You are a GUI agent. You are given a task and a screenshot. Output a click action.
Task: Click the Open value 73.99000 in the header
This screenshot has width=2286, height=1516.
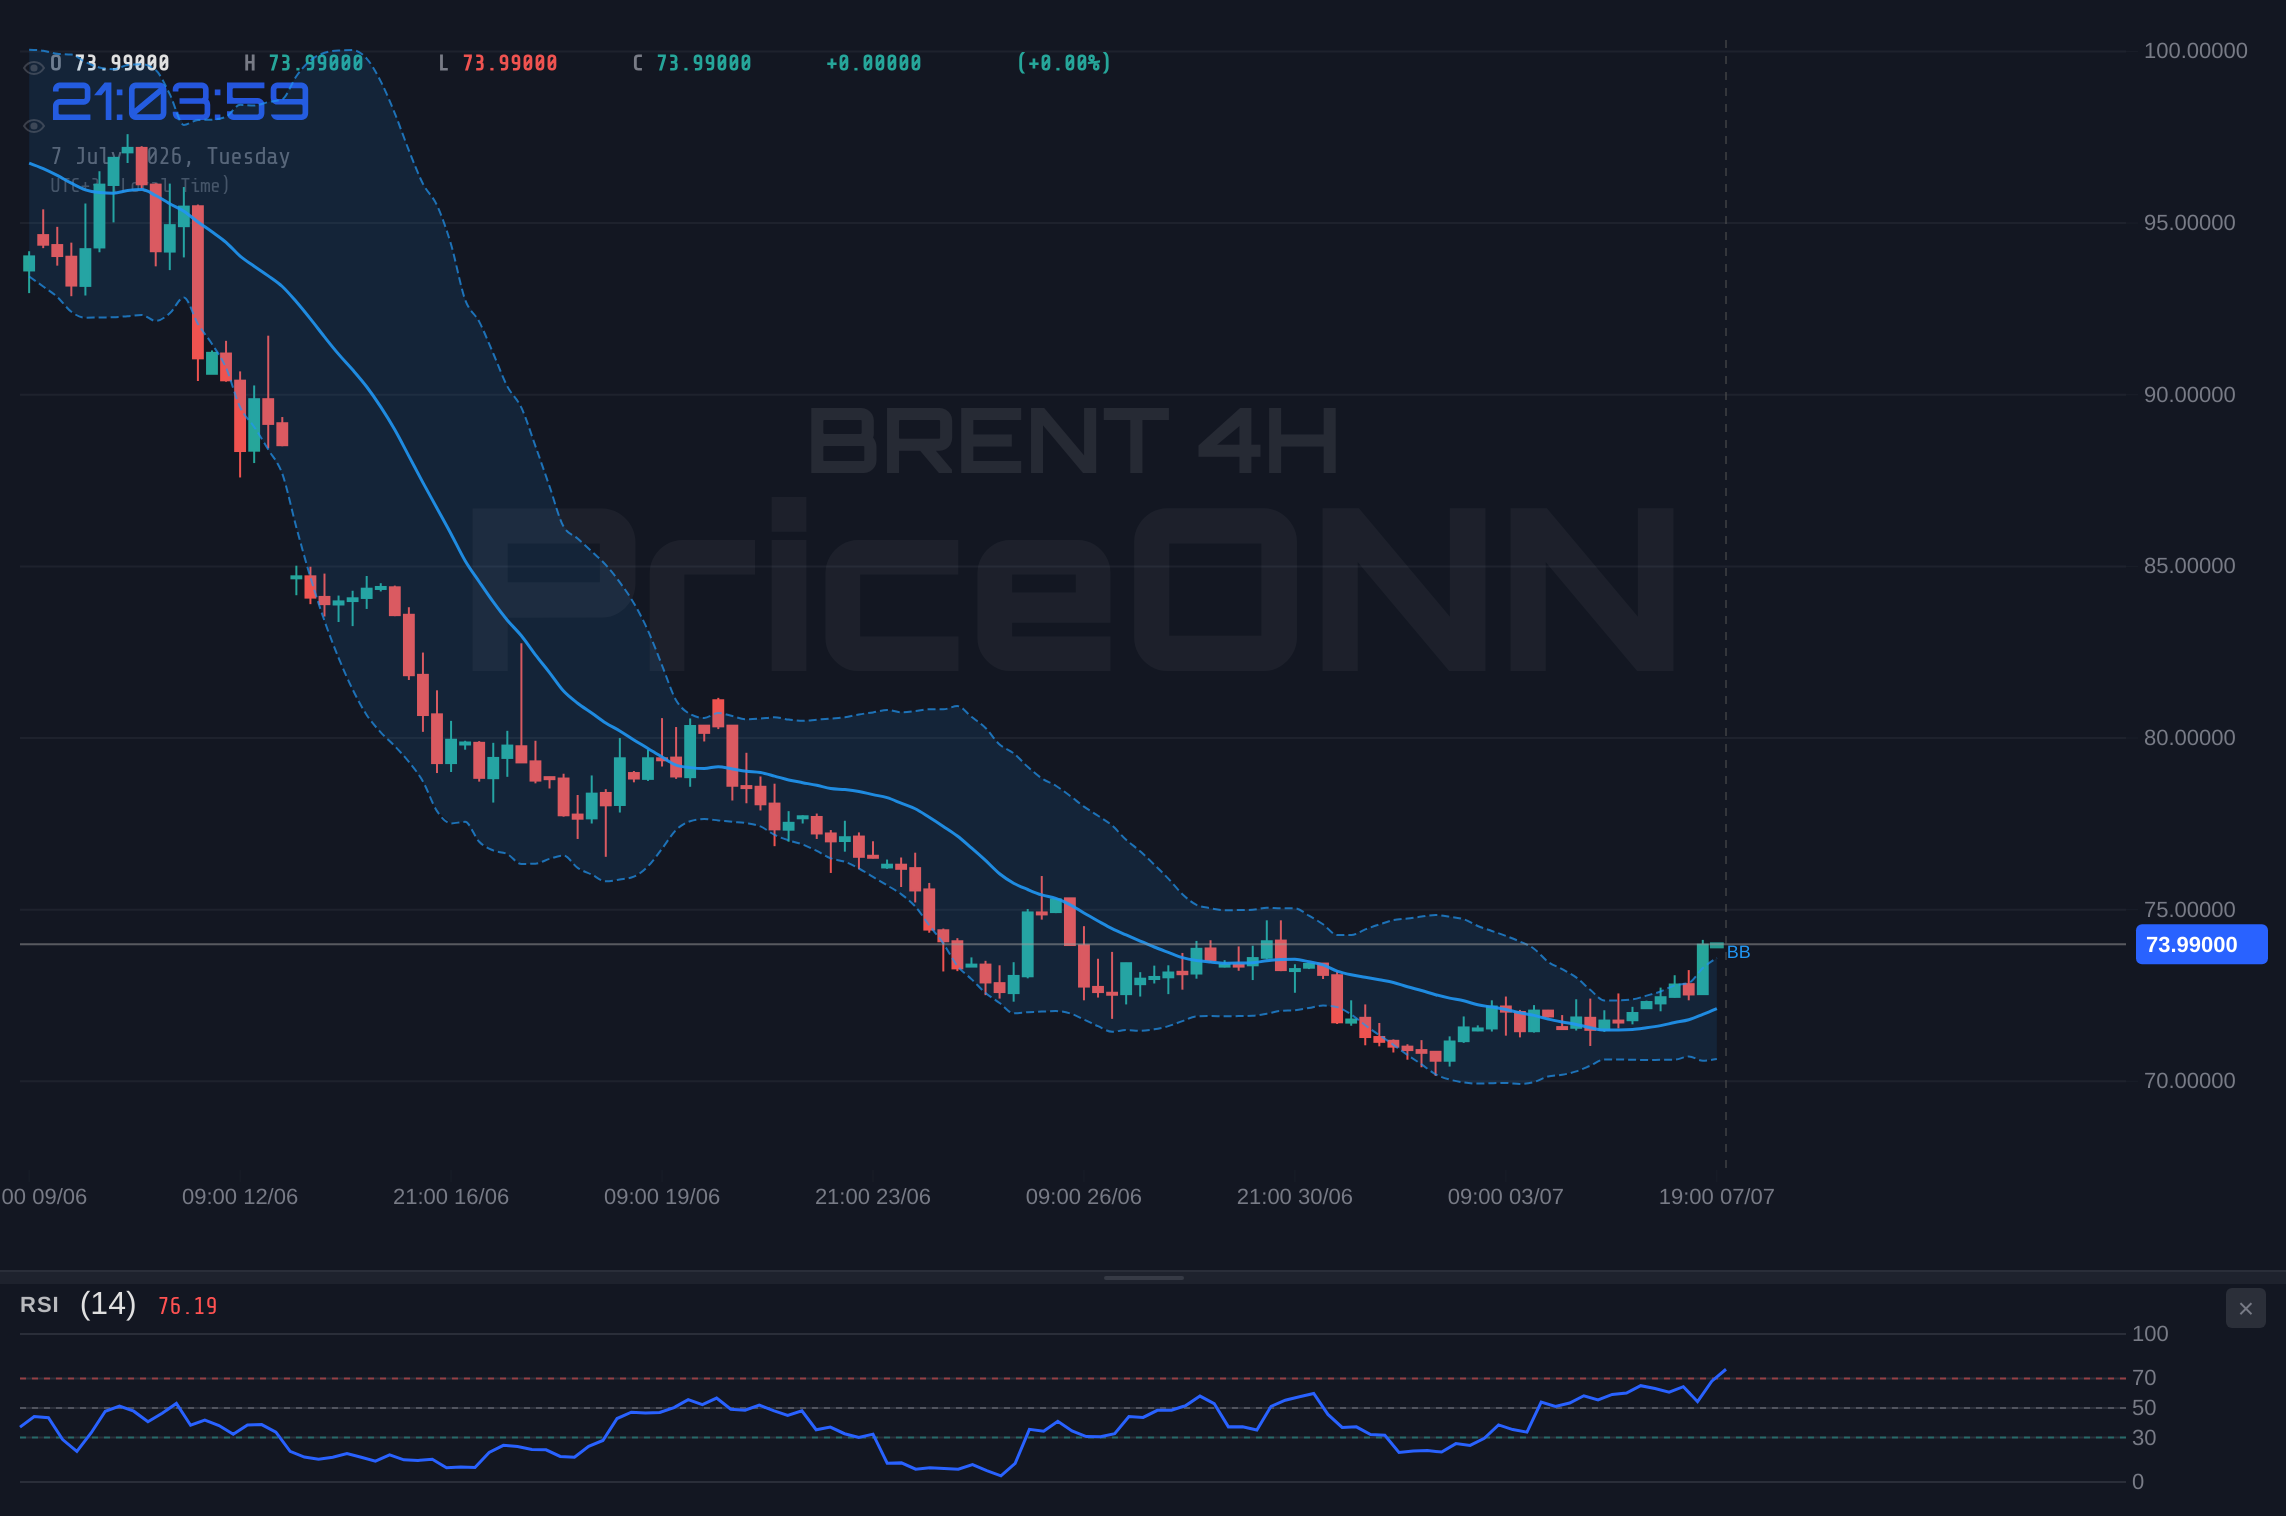coord(122,63)
